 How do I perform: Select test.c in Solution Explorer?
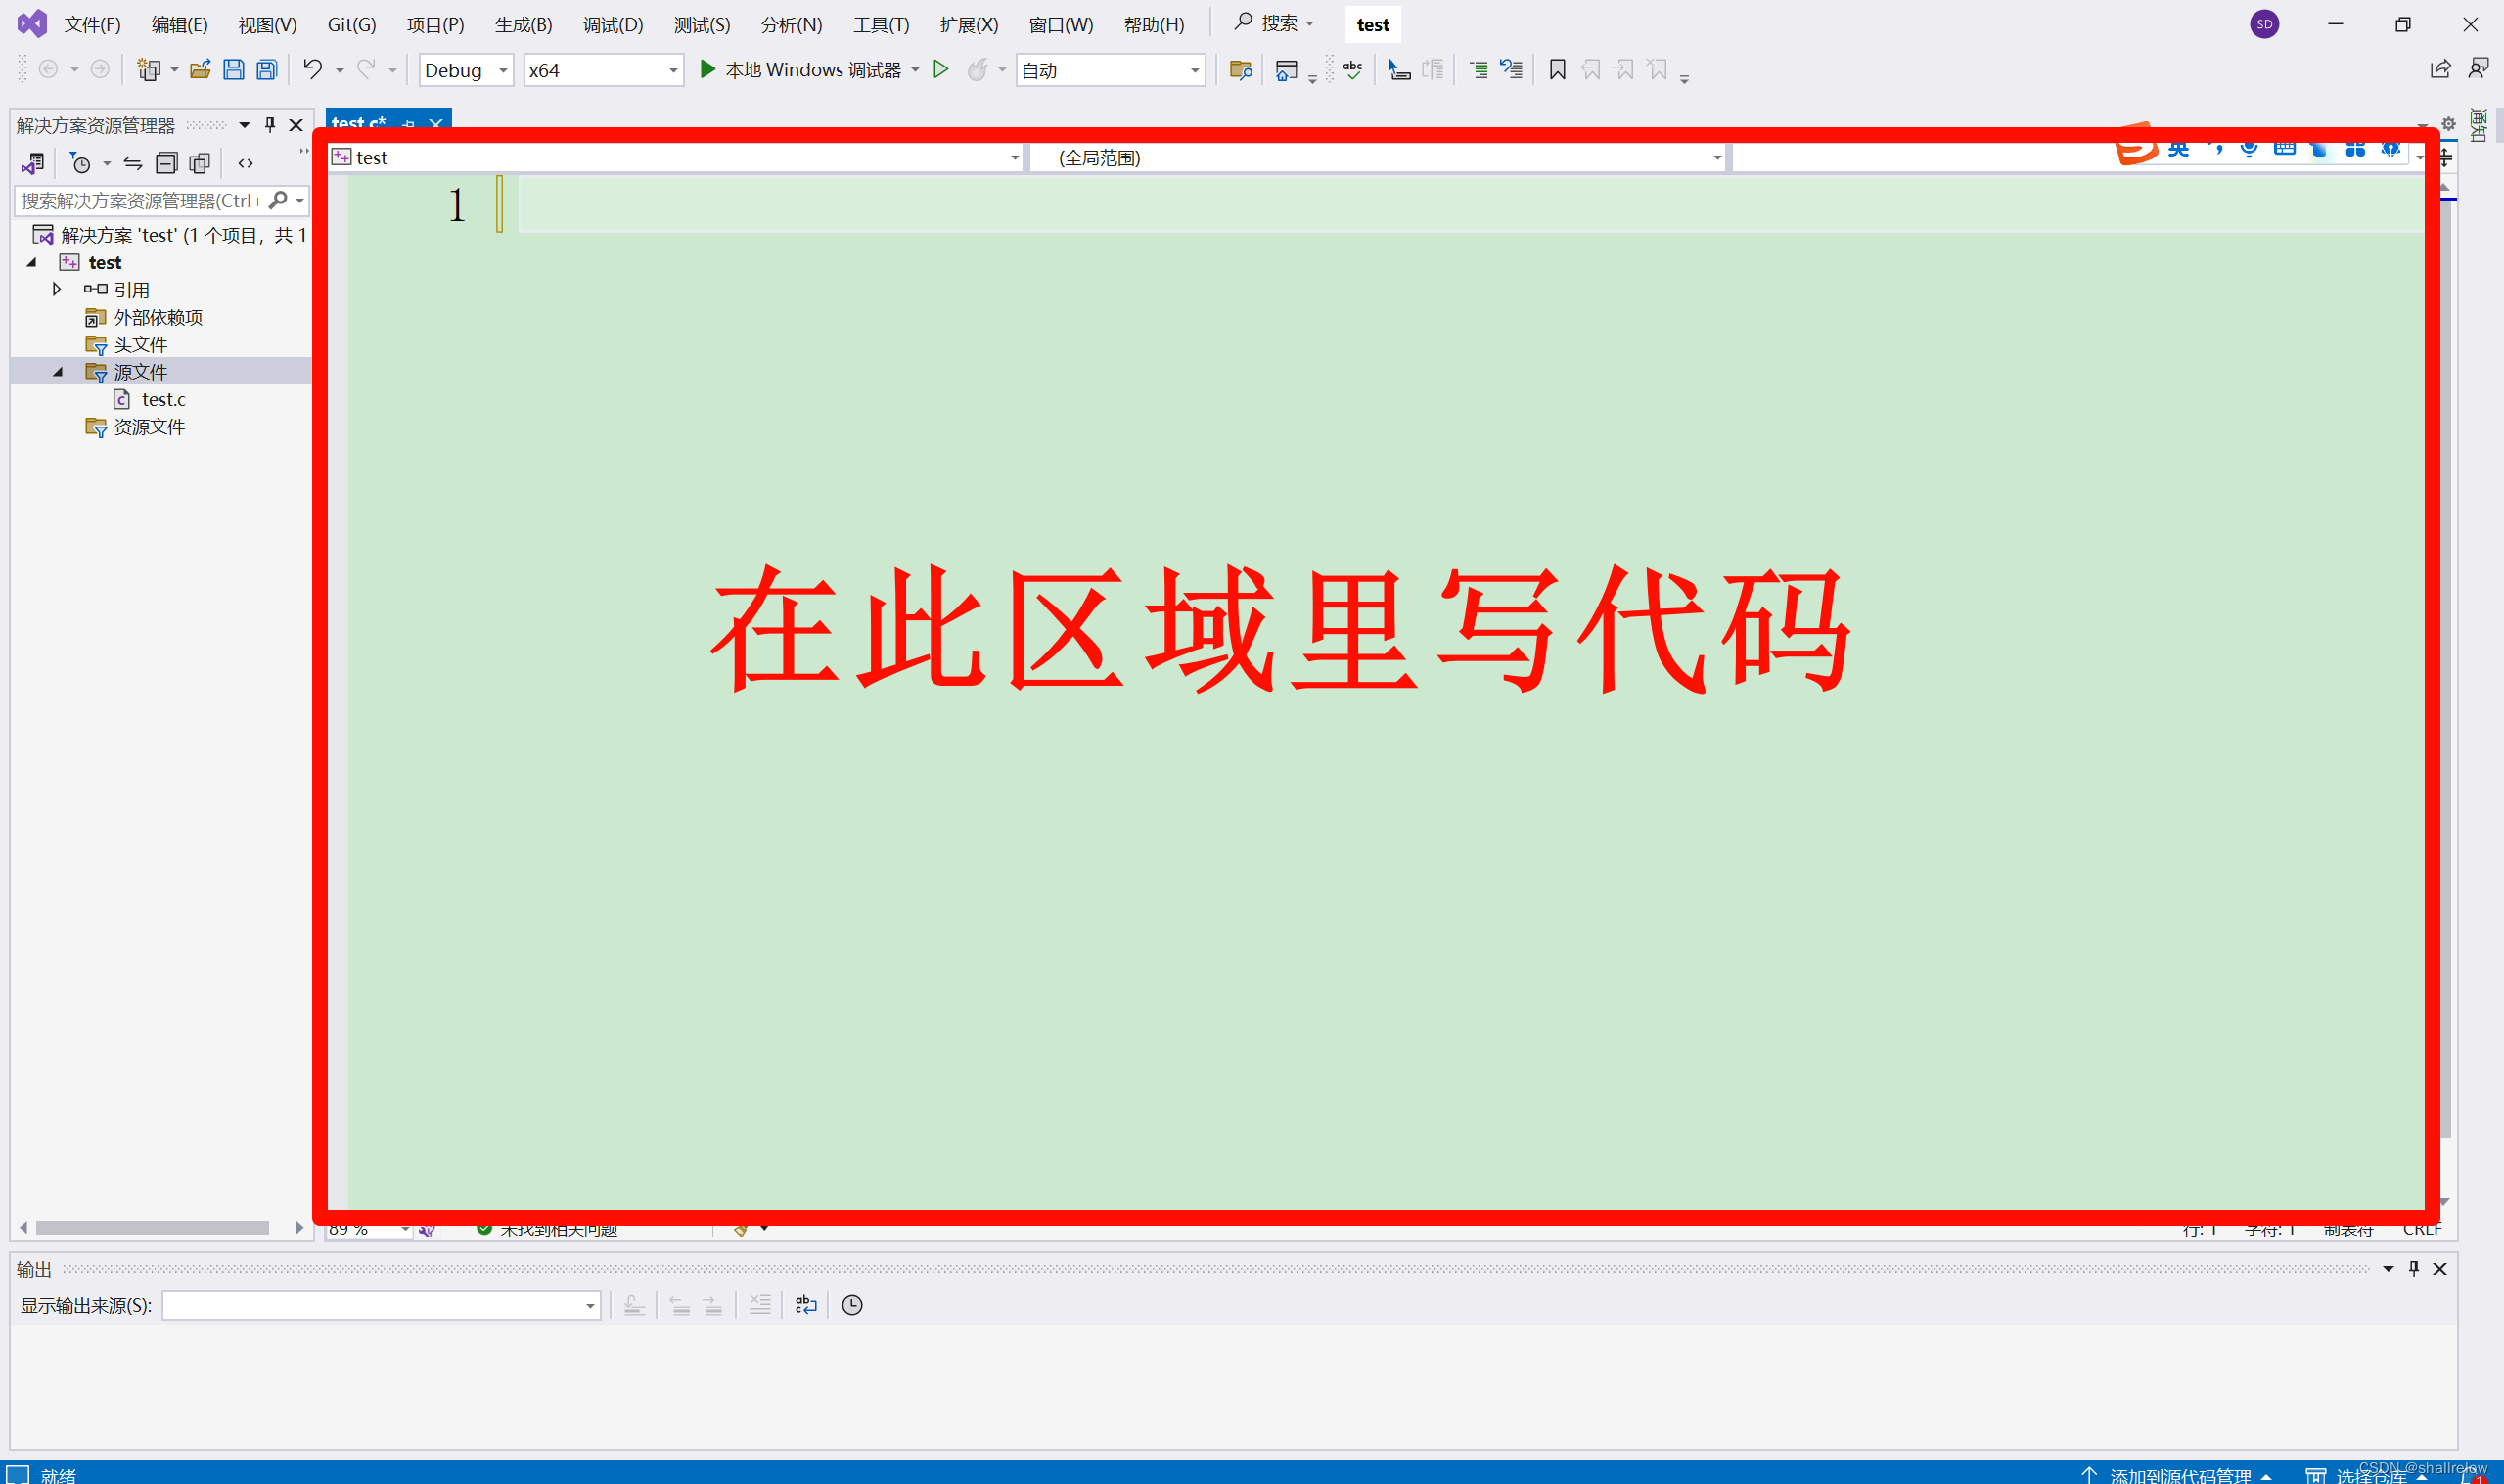(x=163, y=399)
